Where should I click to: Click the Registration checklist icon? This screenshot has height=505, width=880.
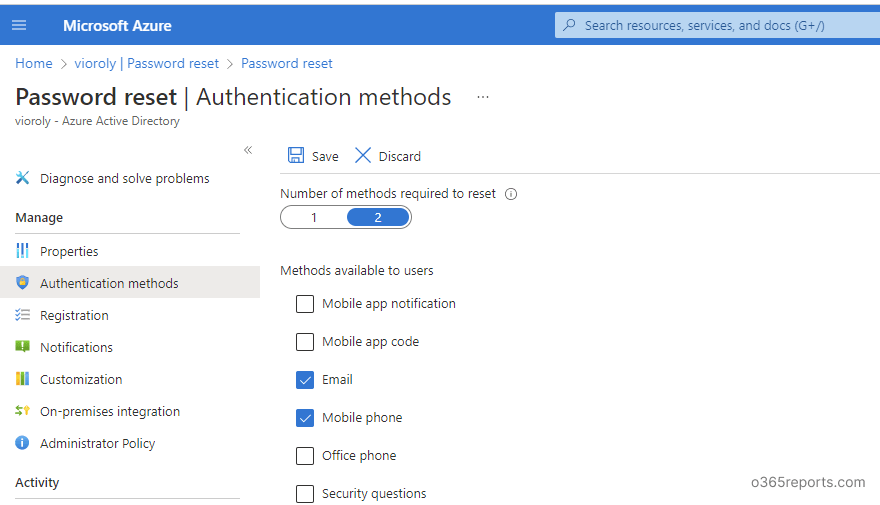pos(22,315)
